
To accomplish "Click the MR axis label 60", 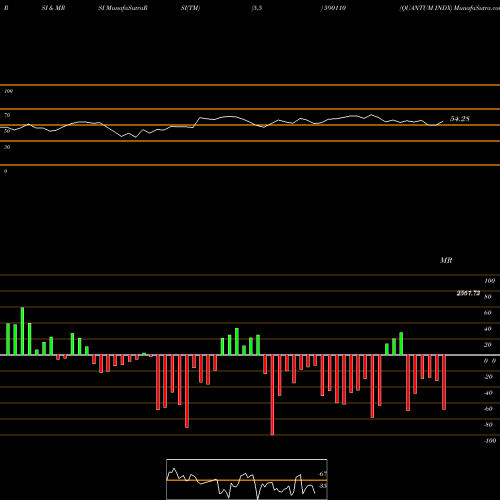I will click(x=488, y=313).
